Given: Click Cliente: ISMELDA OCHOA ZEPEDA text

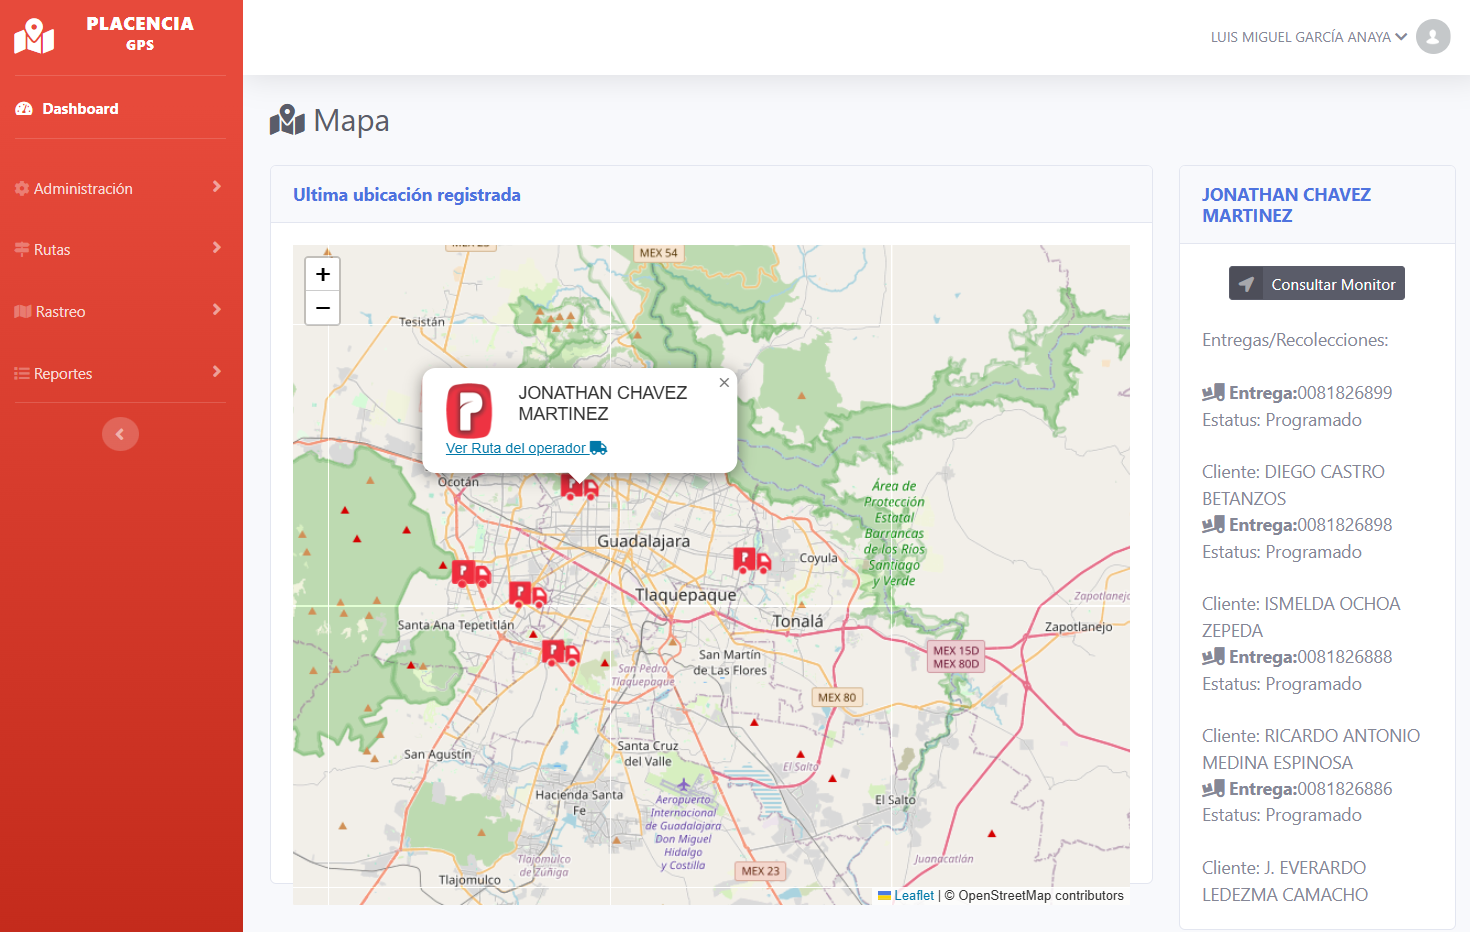Looking at the screenshot, I should 1301,617.
